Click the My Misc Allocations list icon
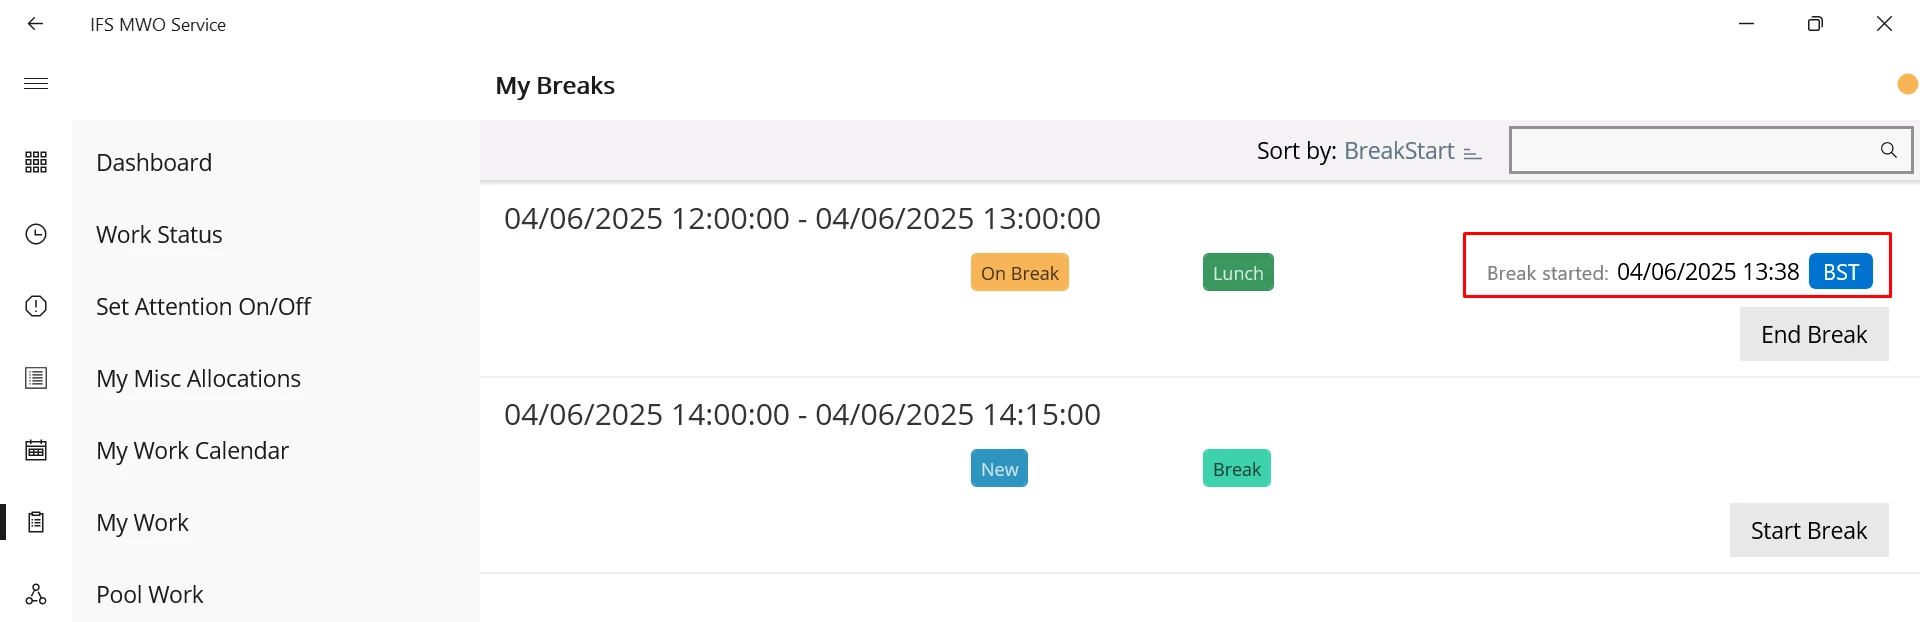Image resolution: width=1920 pixels, height=622 pixels. (x=36, y=378)
